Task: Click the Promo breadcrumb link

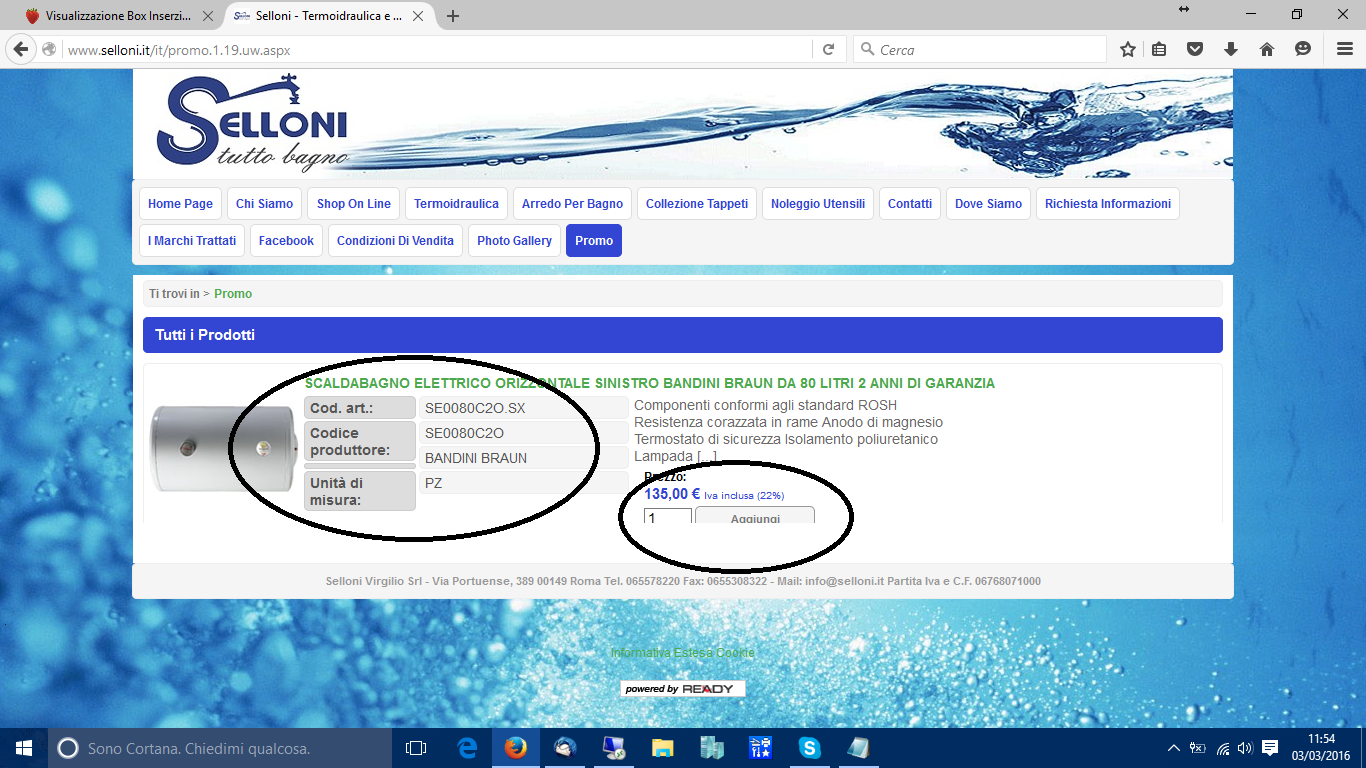Action: [x=233, y=294]
